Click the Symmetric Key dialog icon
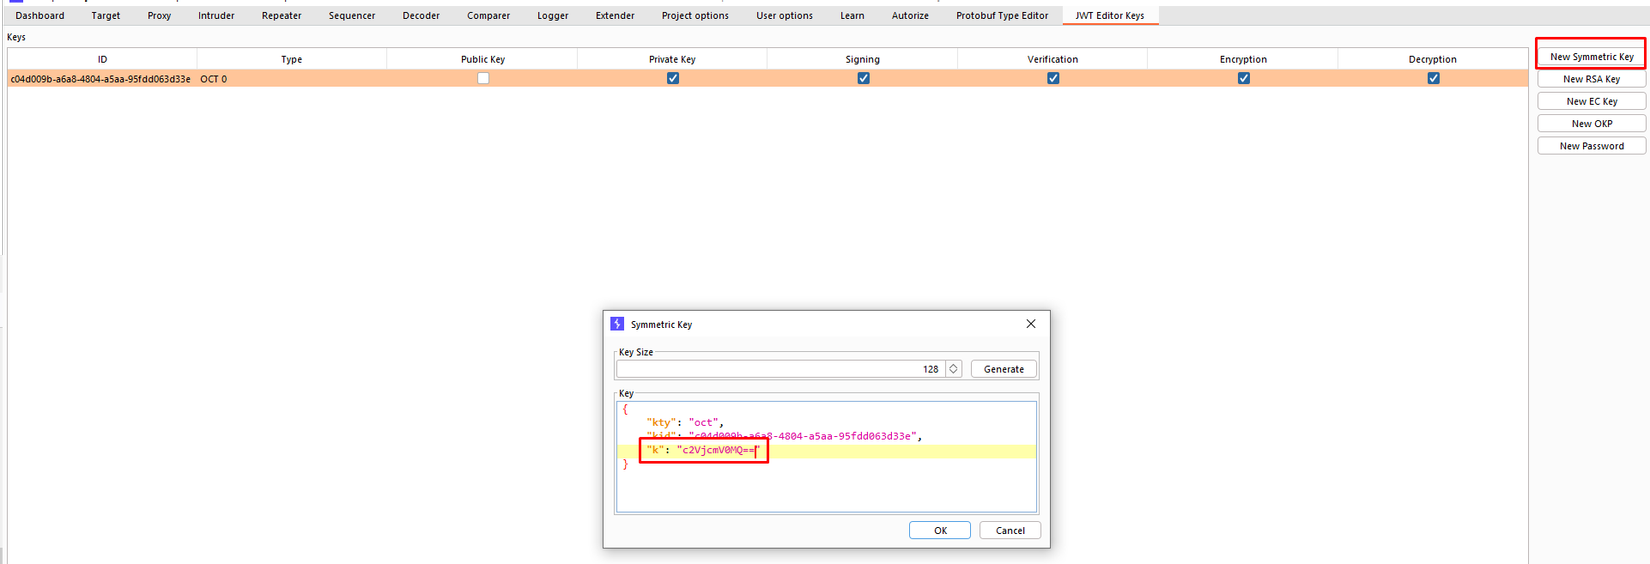Viewport: 1650px width, 564px height. 617,324
